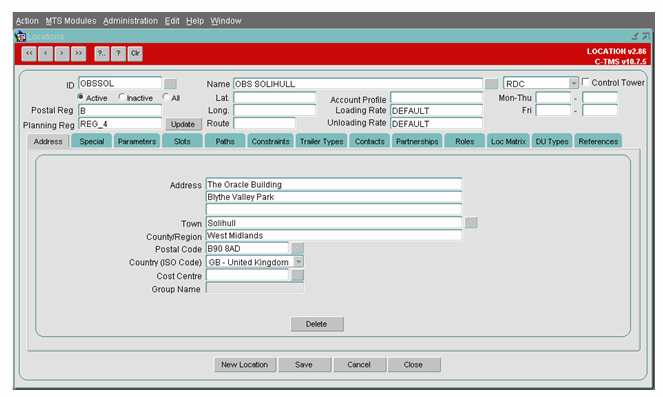Click the Postal Code field B90 8AD
This screenshot has height=397, width=663.
[x=247, y=248]
